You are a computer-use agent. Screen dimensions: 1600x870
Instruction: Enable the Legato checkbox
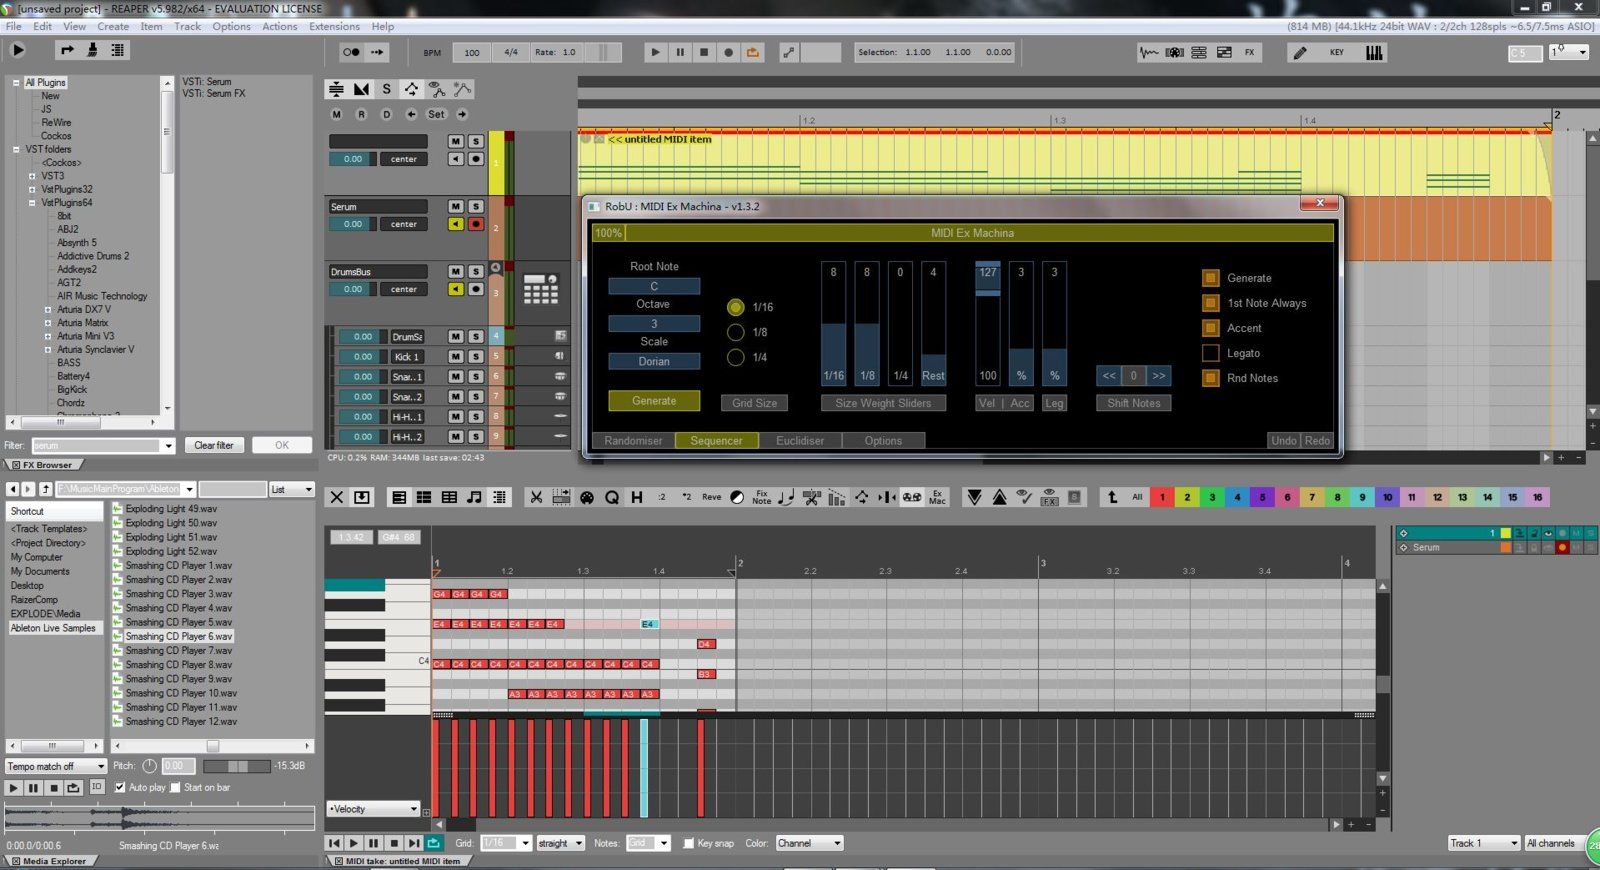[x=1210, y=353]
